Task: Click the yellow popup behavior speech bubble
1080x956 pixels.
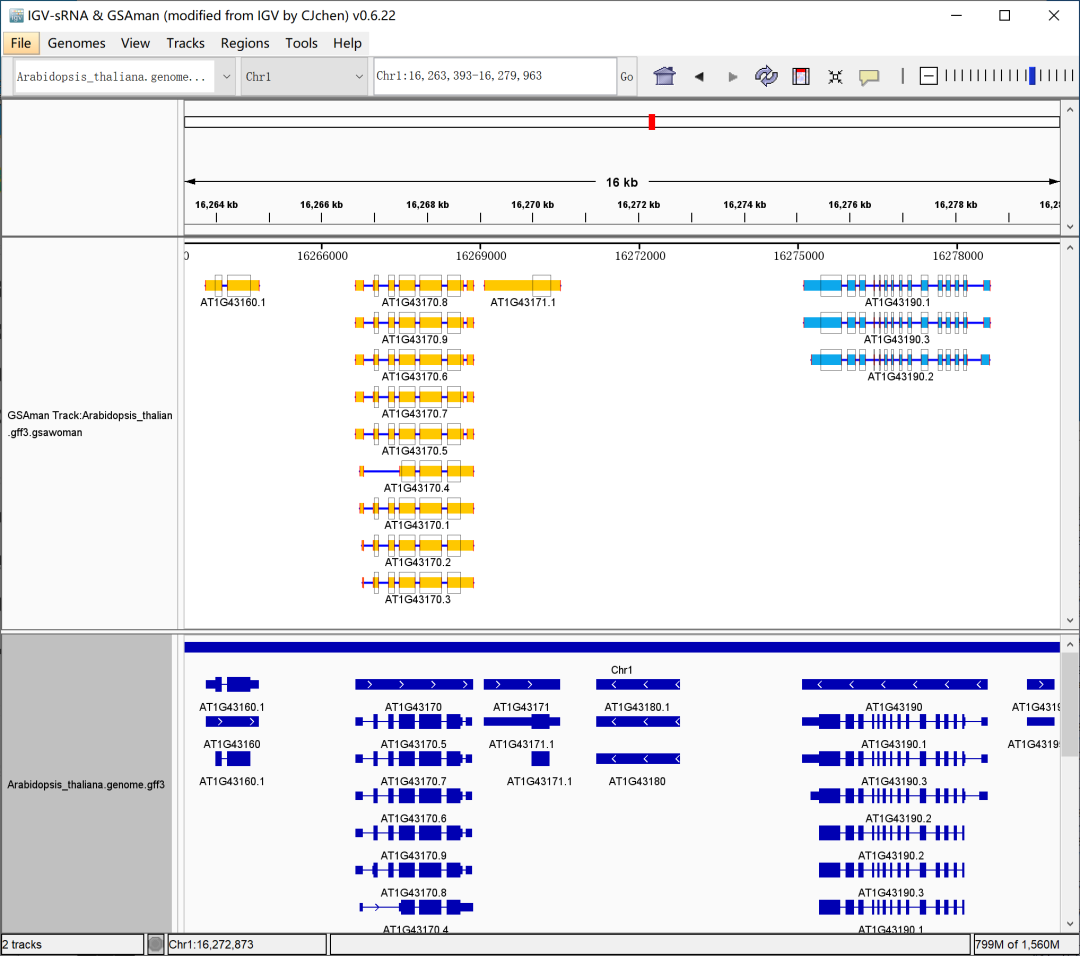Action: point(869,77)
